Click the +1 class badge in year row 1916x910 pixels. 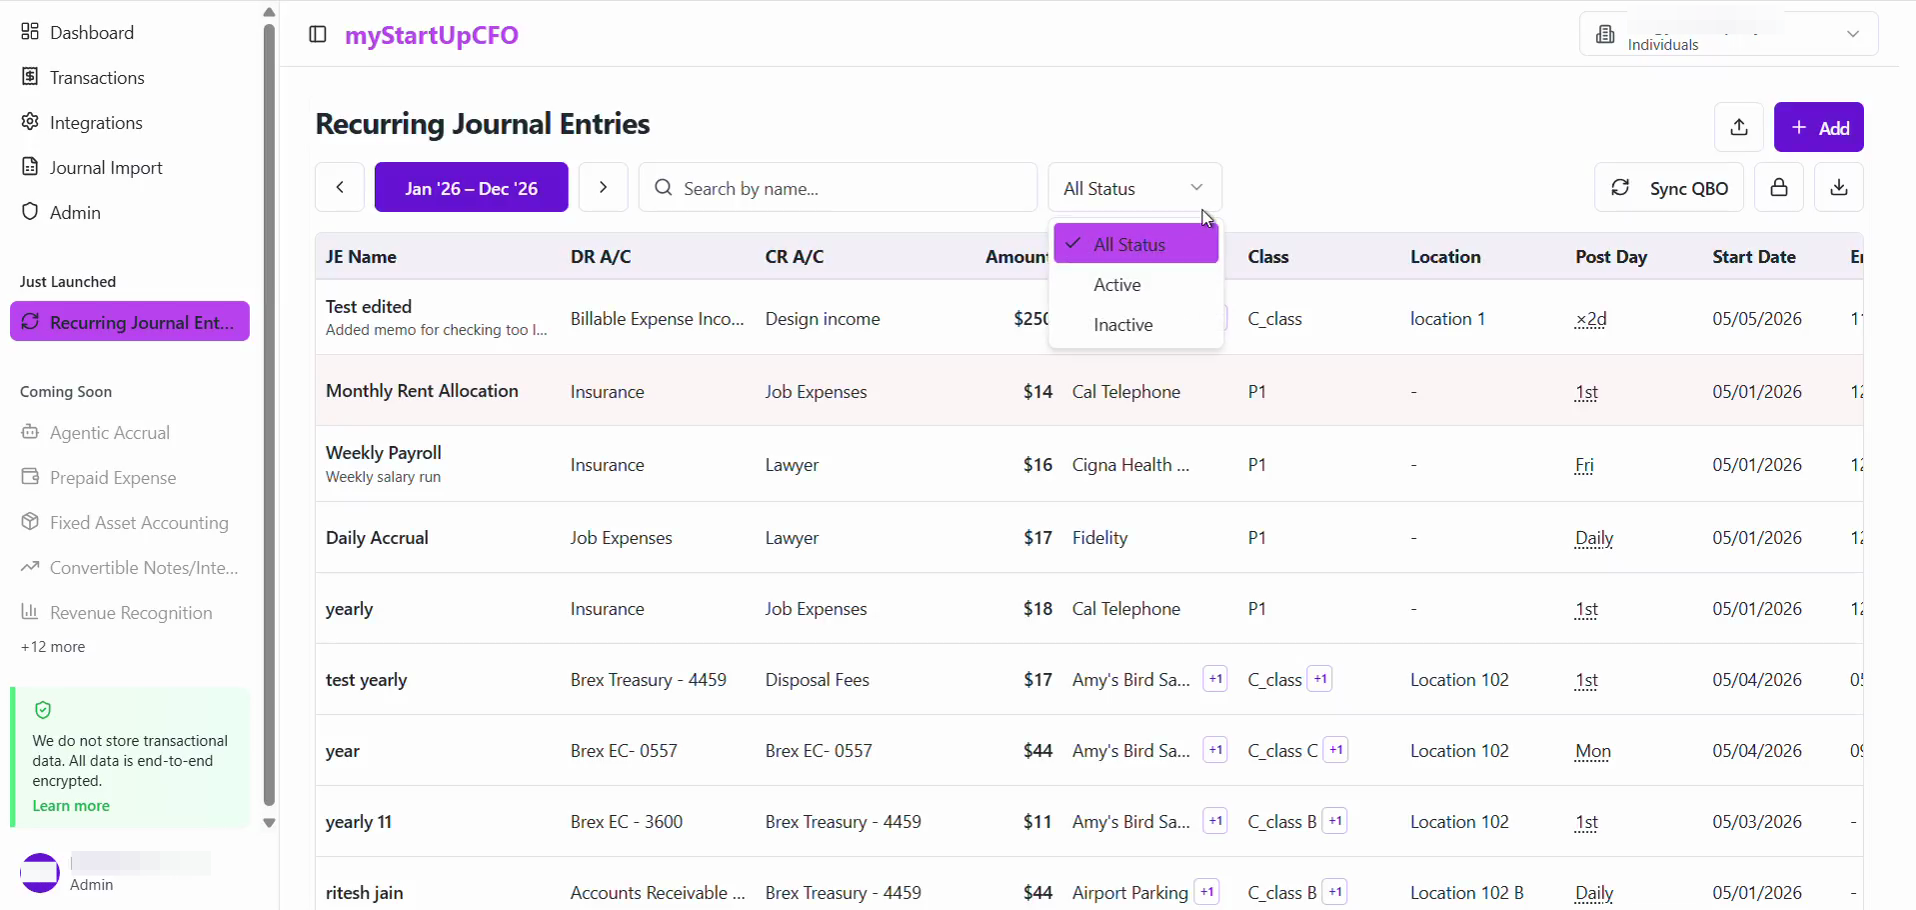[x=1336, y=751]
